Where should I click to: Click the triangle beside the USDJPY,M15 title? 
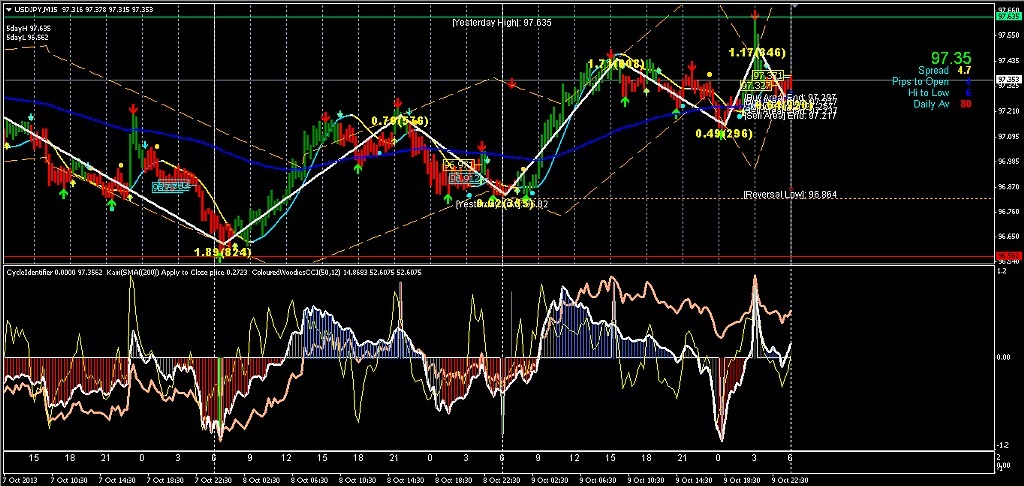7,8
